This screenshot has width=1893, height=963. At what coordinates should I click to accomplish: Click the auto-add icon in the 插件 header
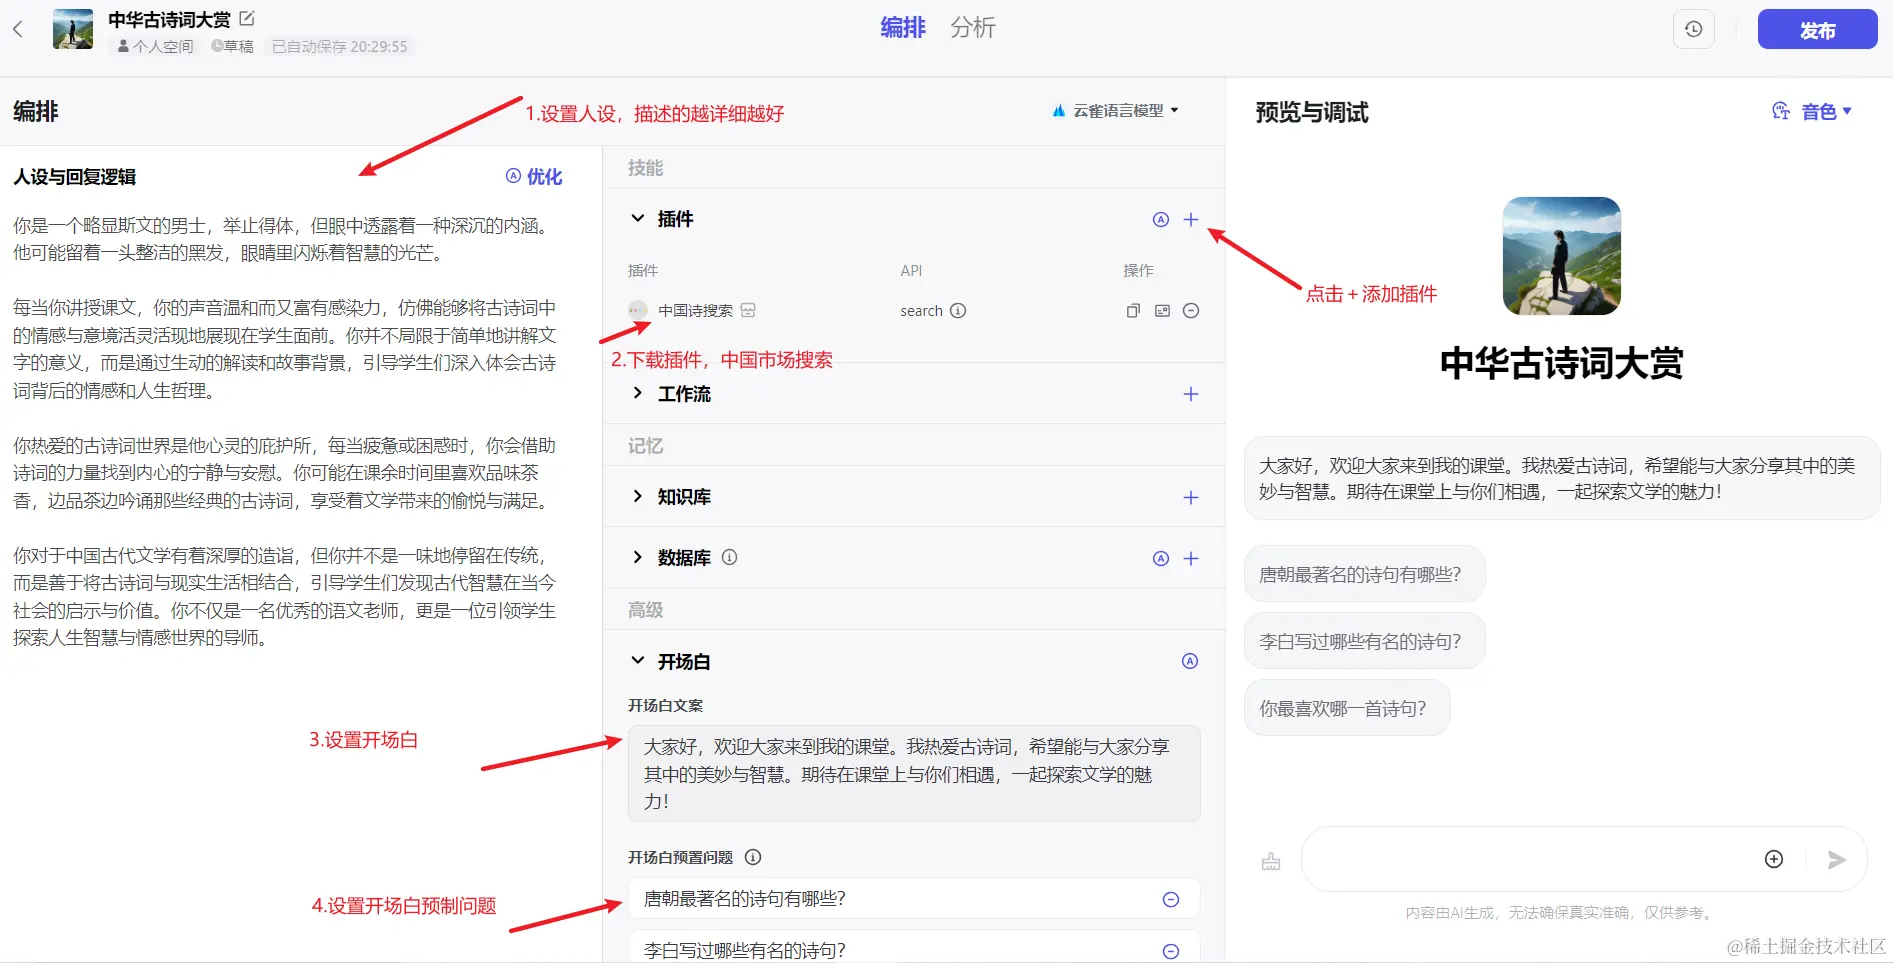tap(1161, 219)
